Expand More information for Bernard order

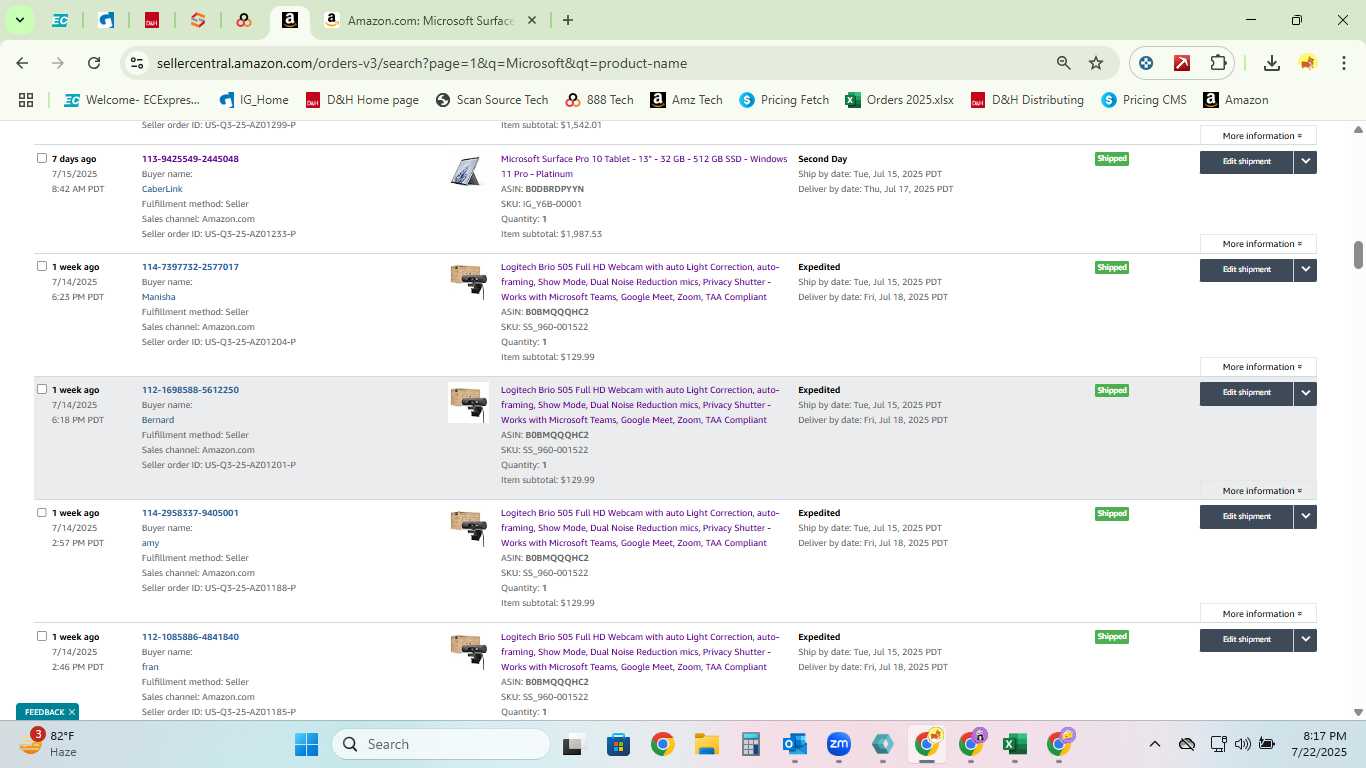coord(1258,491)
